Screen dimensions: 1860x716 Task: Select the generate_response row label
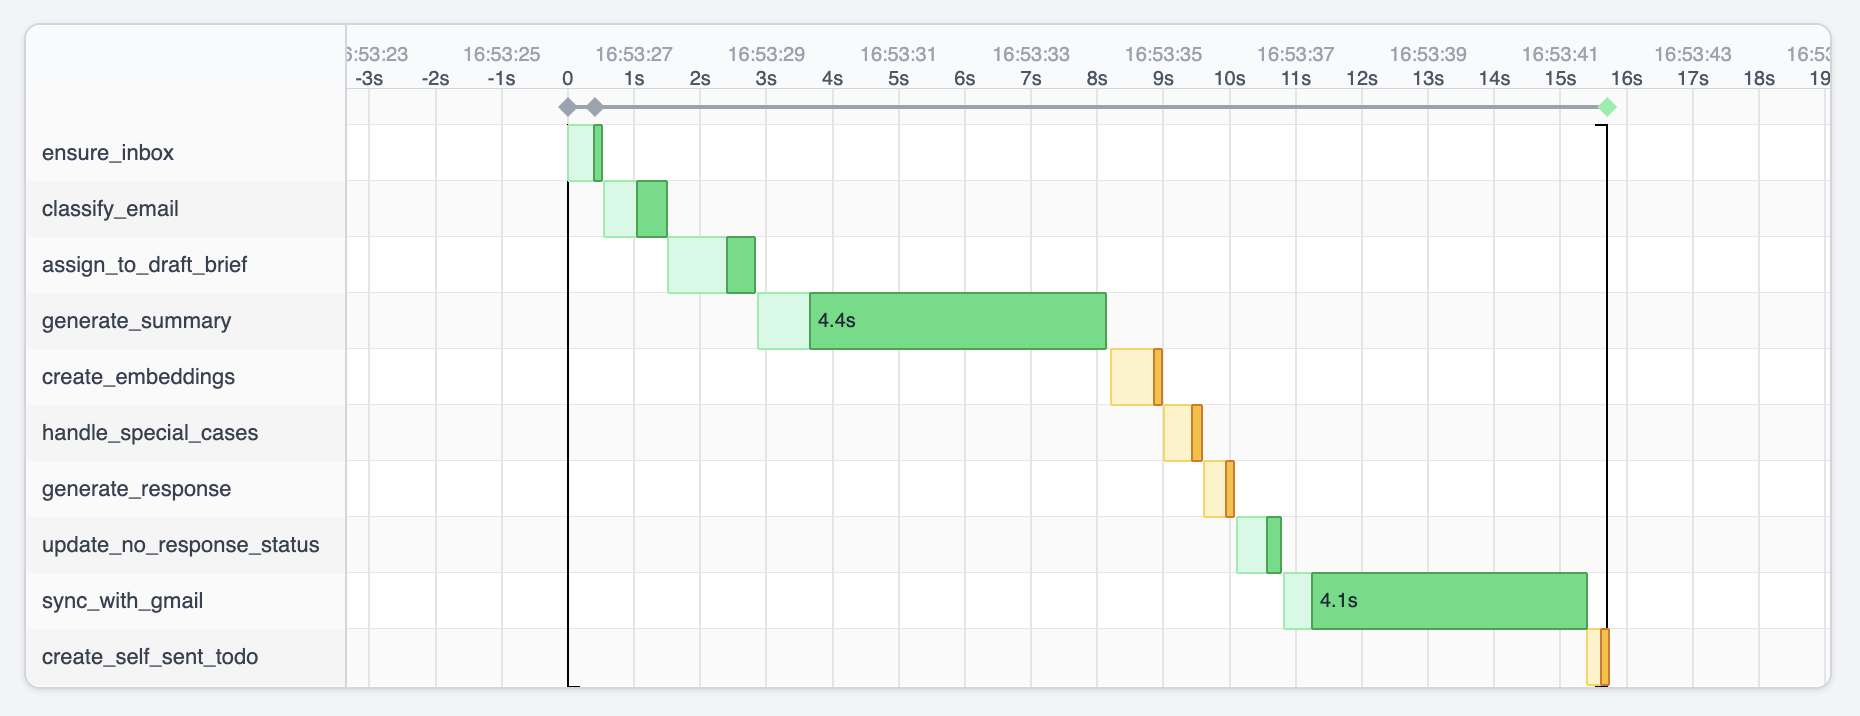[136, 489]
